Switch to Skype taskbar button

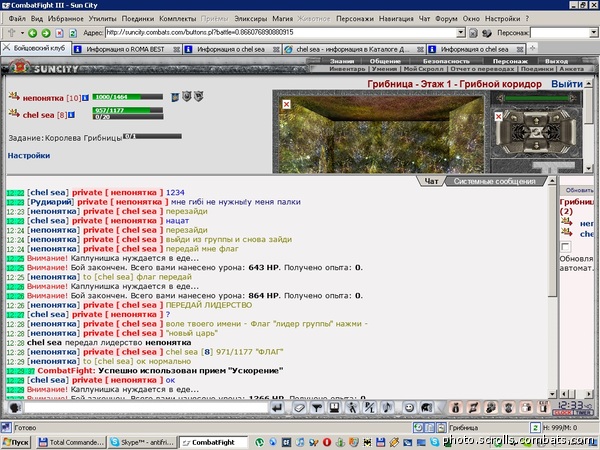(143, 442)
